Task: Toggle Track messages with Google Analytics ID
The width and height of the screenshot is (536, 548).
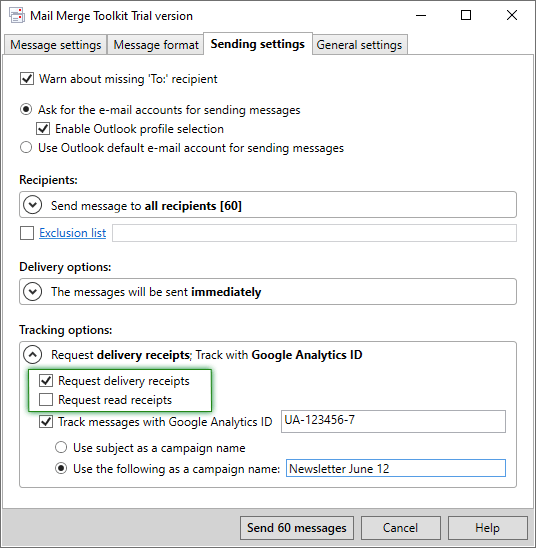Action: 46,421
